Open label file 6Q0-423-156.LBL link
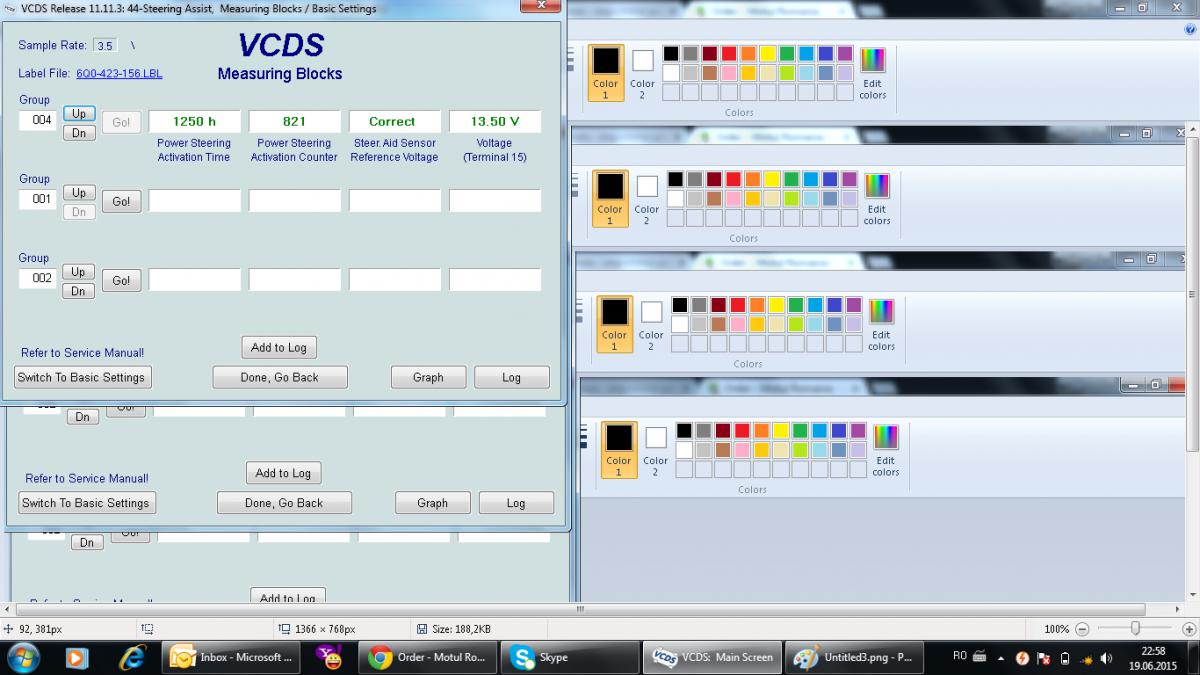Screen dimensions: 1200x675 pos(119,74)
